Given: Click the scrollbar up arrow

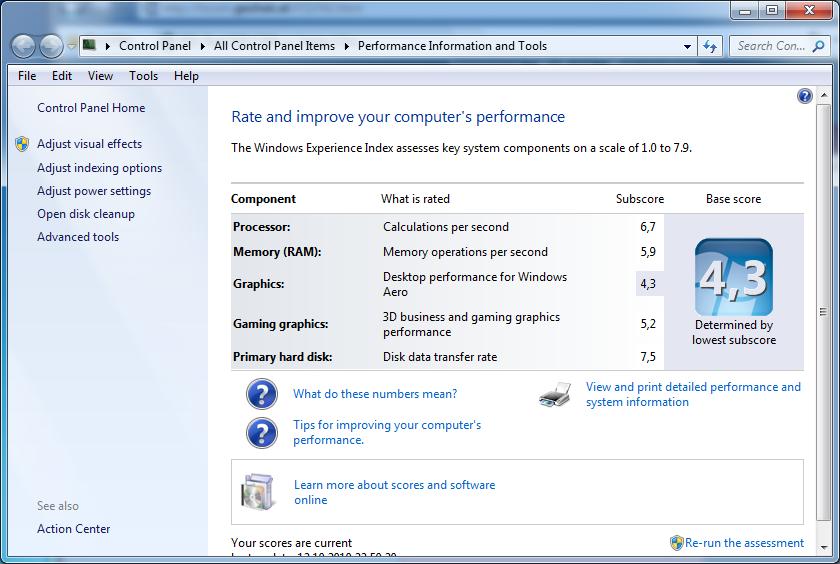Looking at the screenshot, I should click(823, 95).
